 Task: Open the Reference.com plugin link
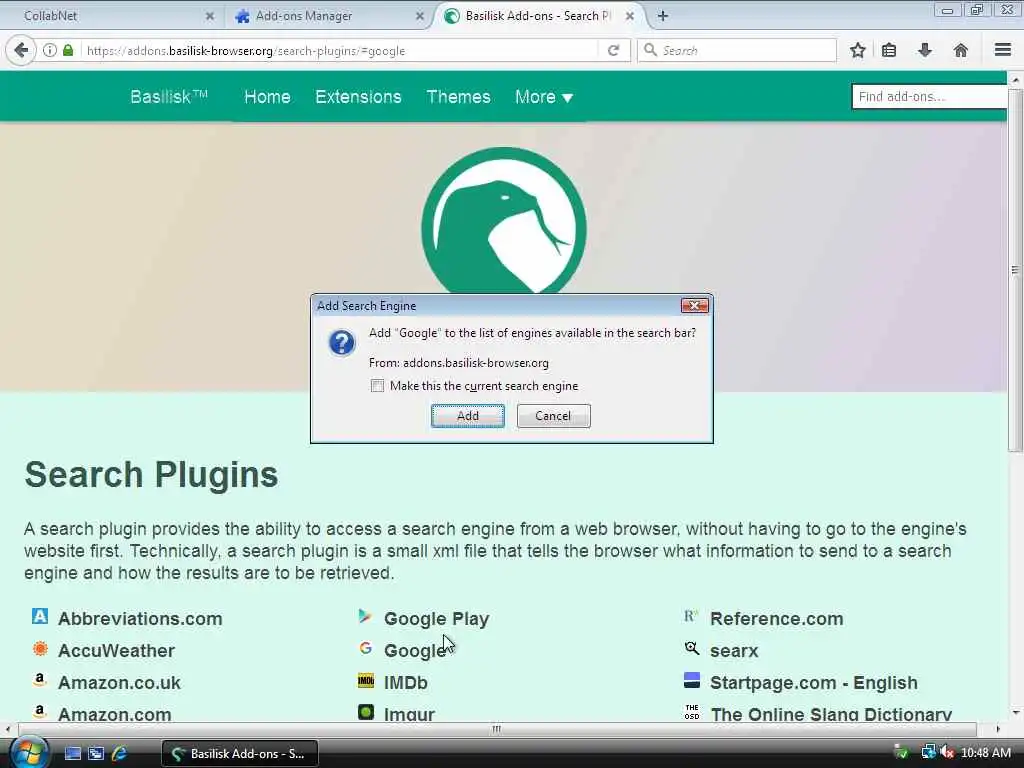tap(776, 618)
